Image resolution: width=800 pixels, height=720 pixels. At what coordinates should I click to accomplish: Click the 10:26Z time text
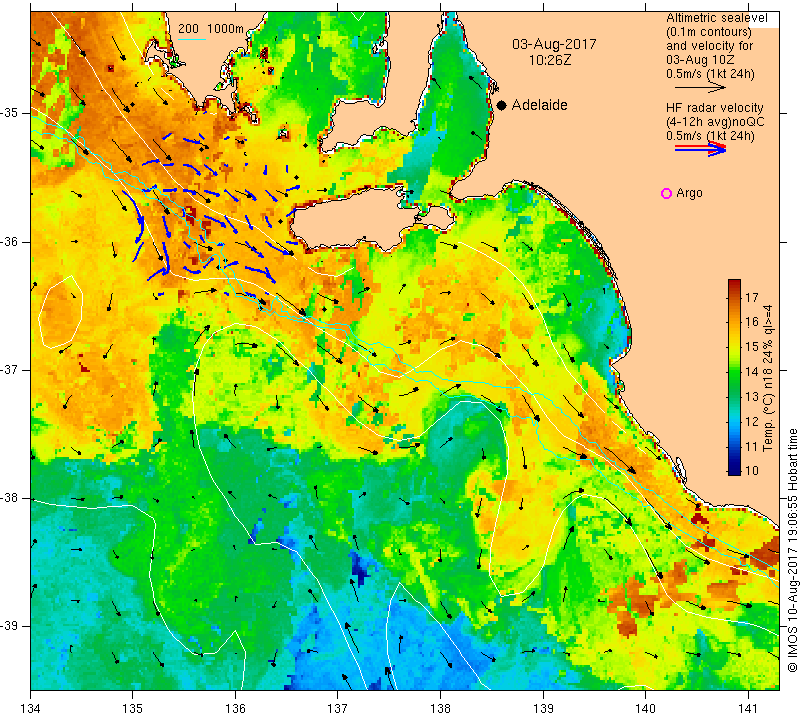(550, 60)
